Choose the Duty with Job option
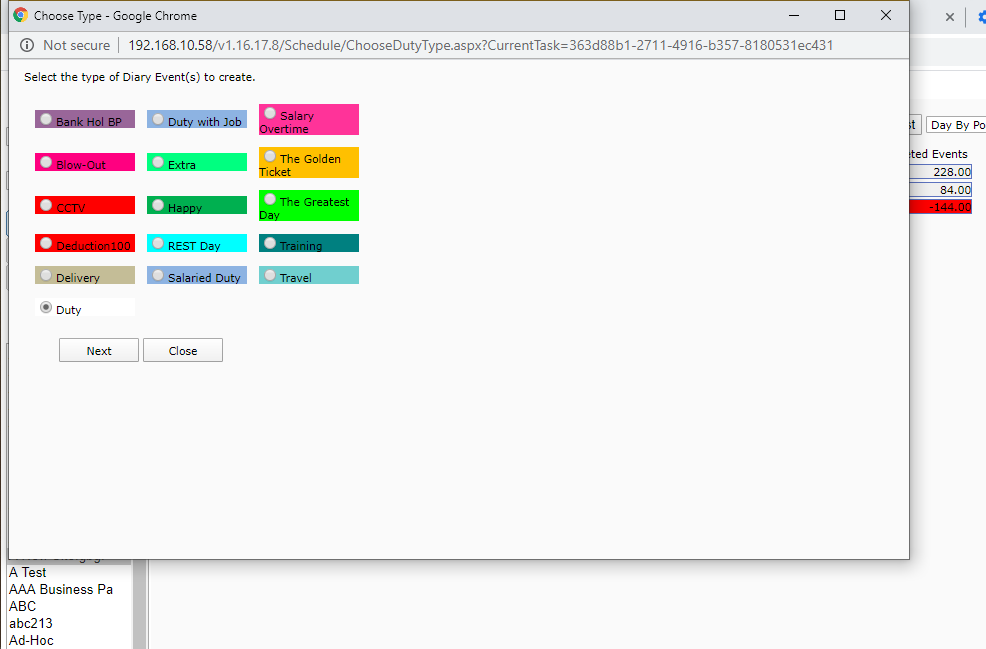Viewport: 986px width, 649px height. 158,120
